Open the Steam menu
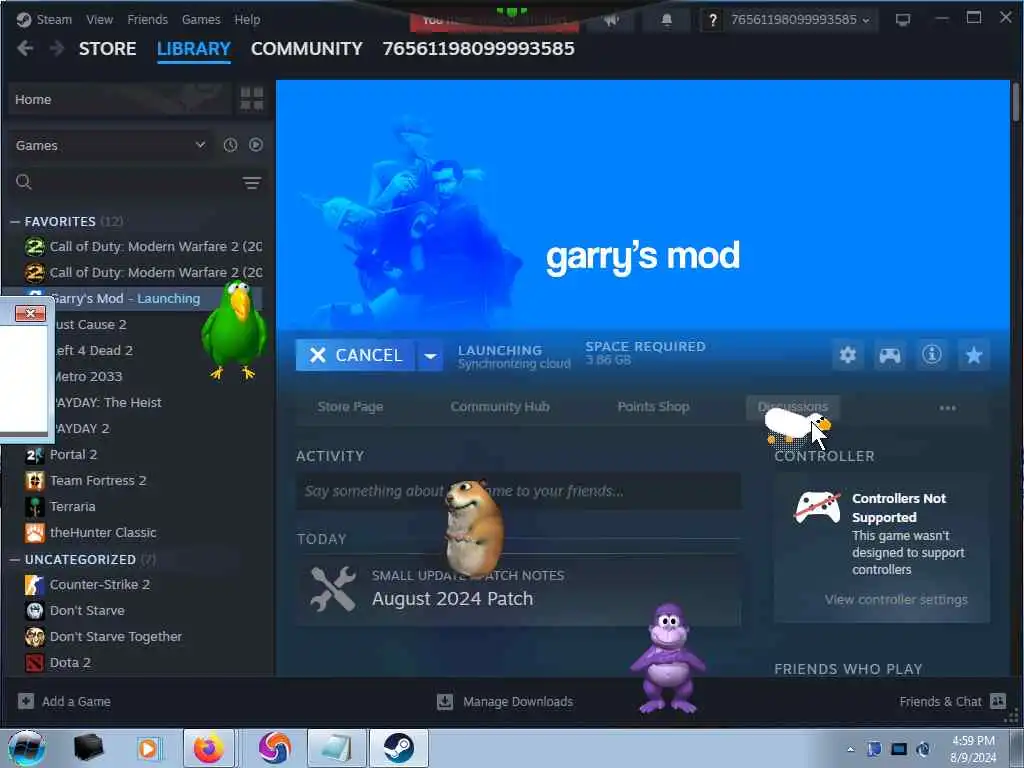This screenshot has height=768, width=1024. tap(54, 20)
